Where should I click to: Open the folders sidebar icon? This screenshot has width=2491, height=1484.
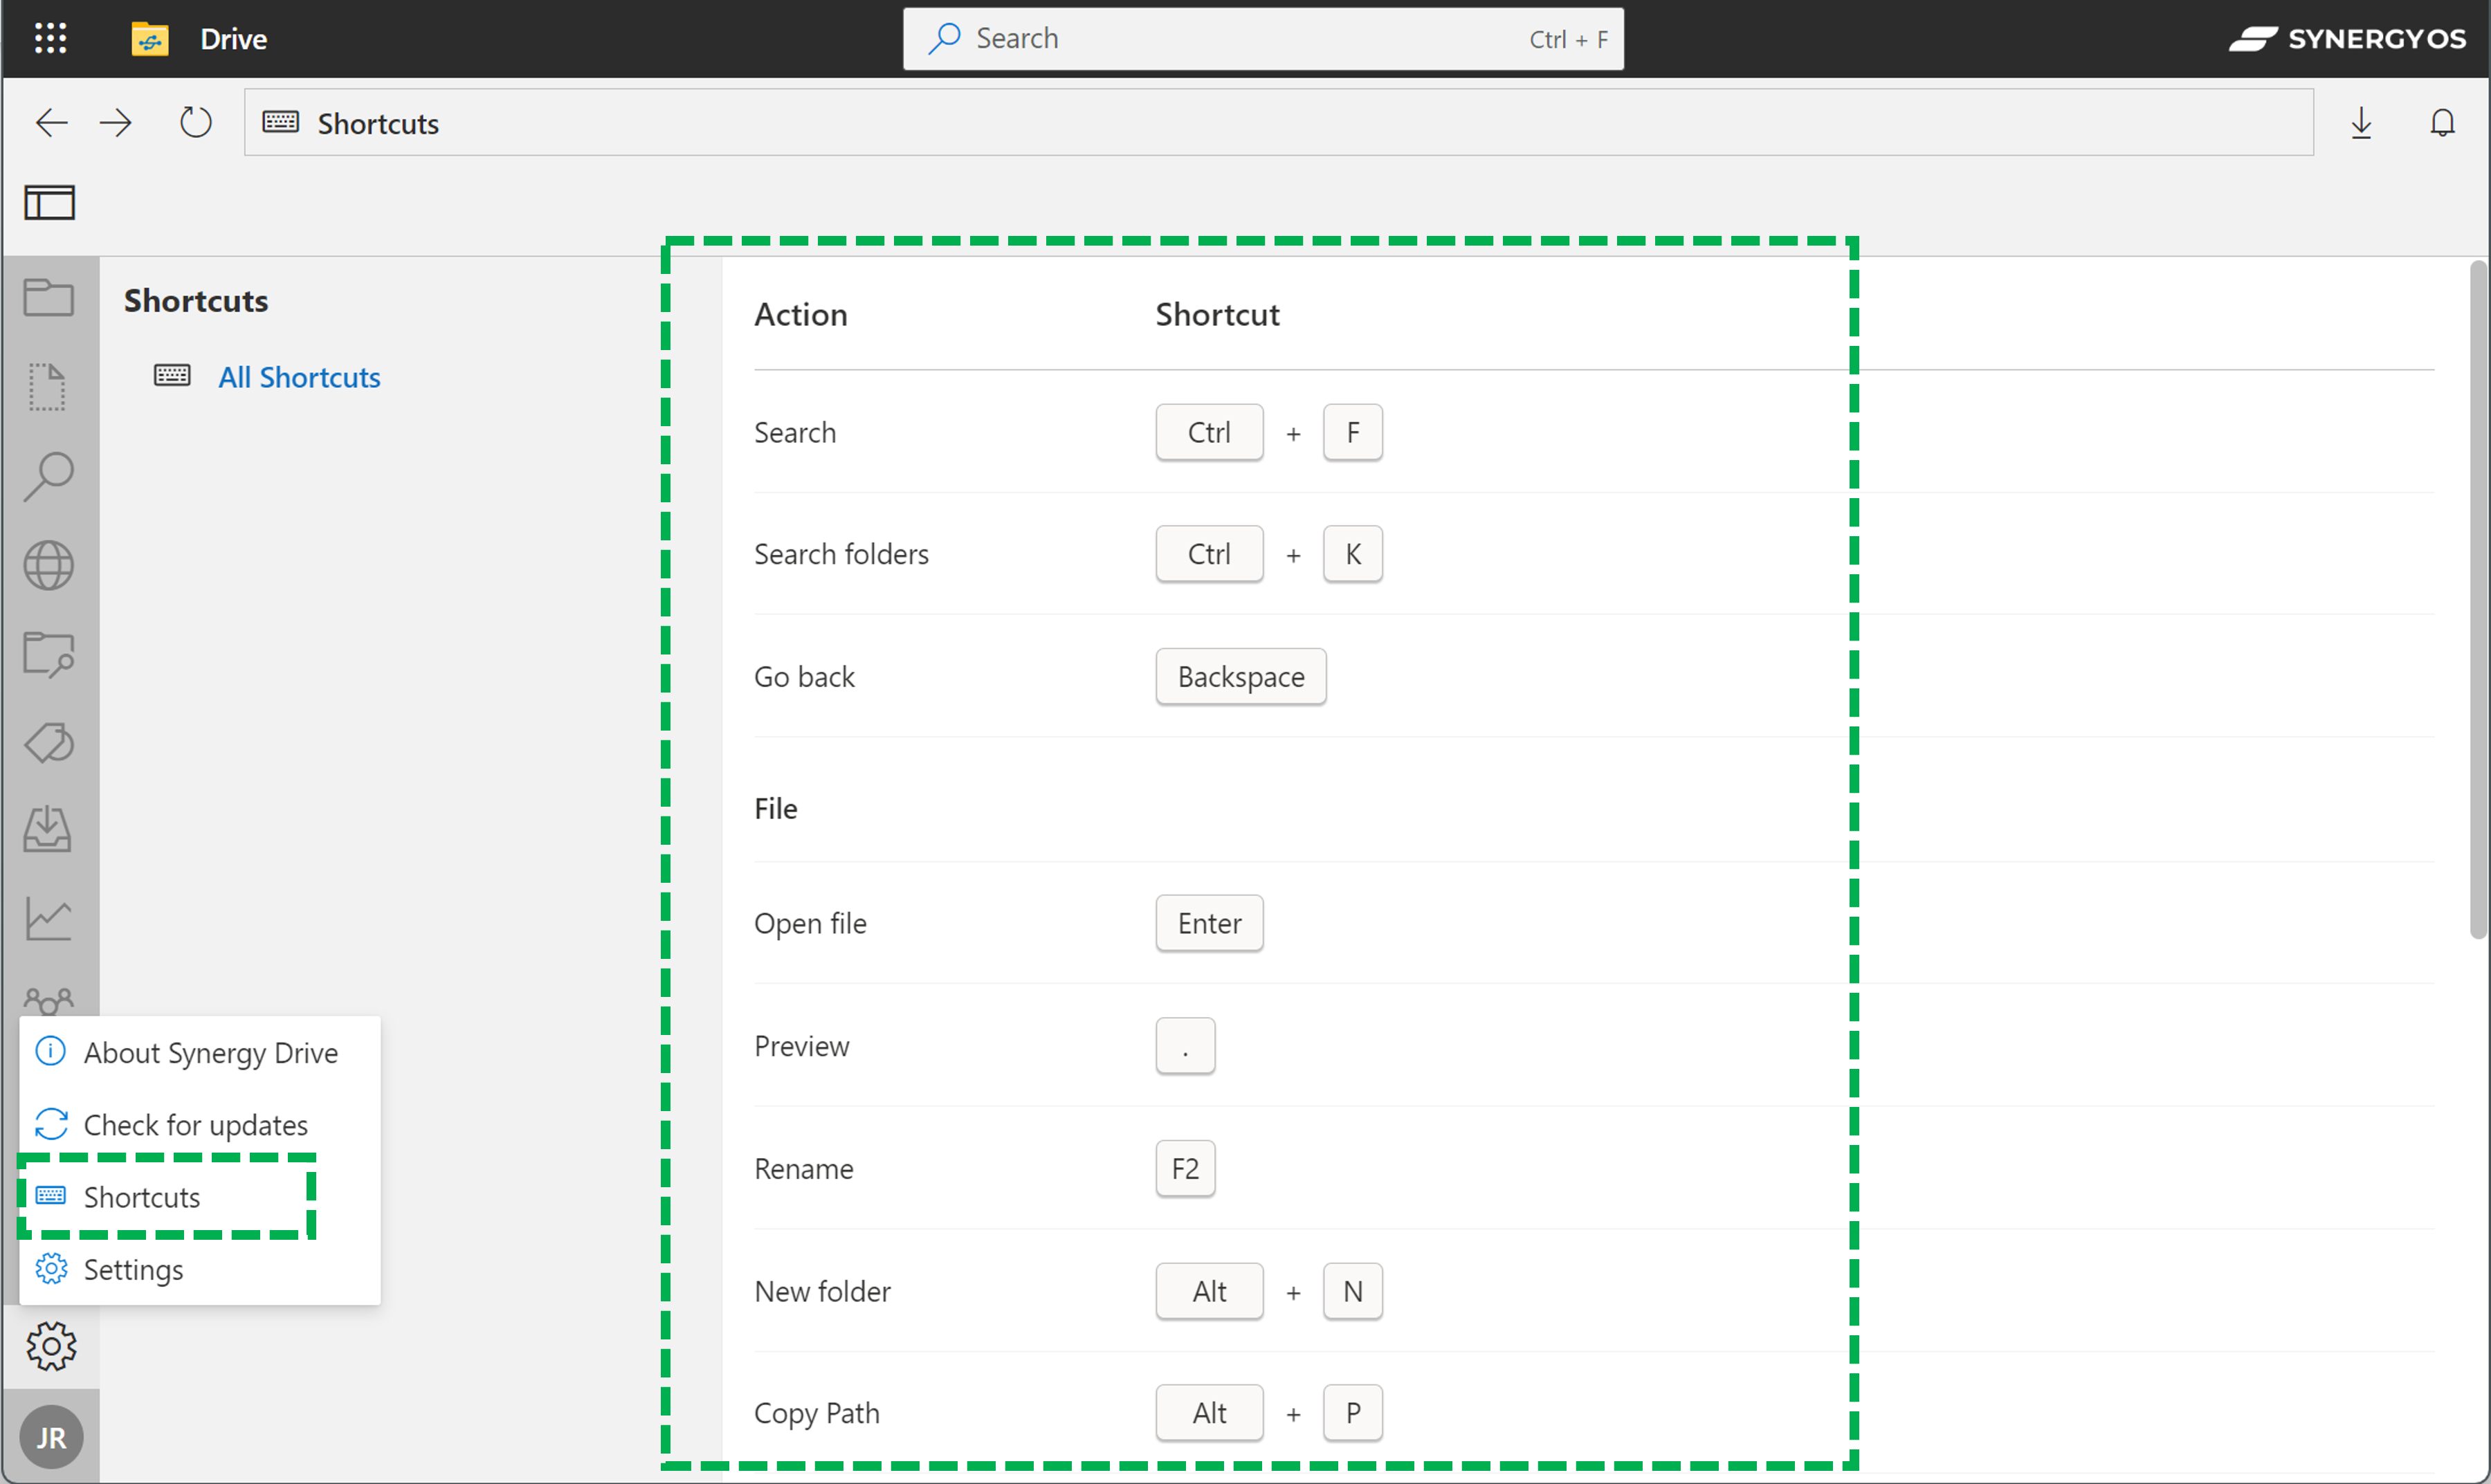pyautogui.click(x=48, y=297)
